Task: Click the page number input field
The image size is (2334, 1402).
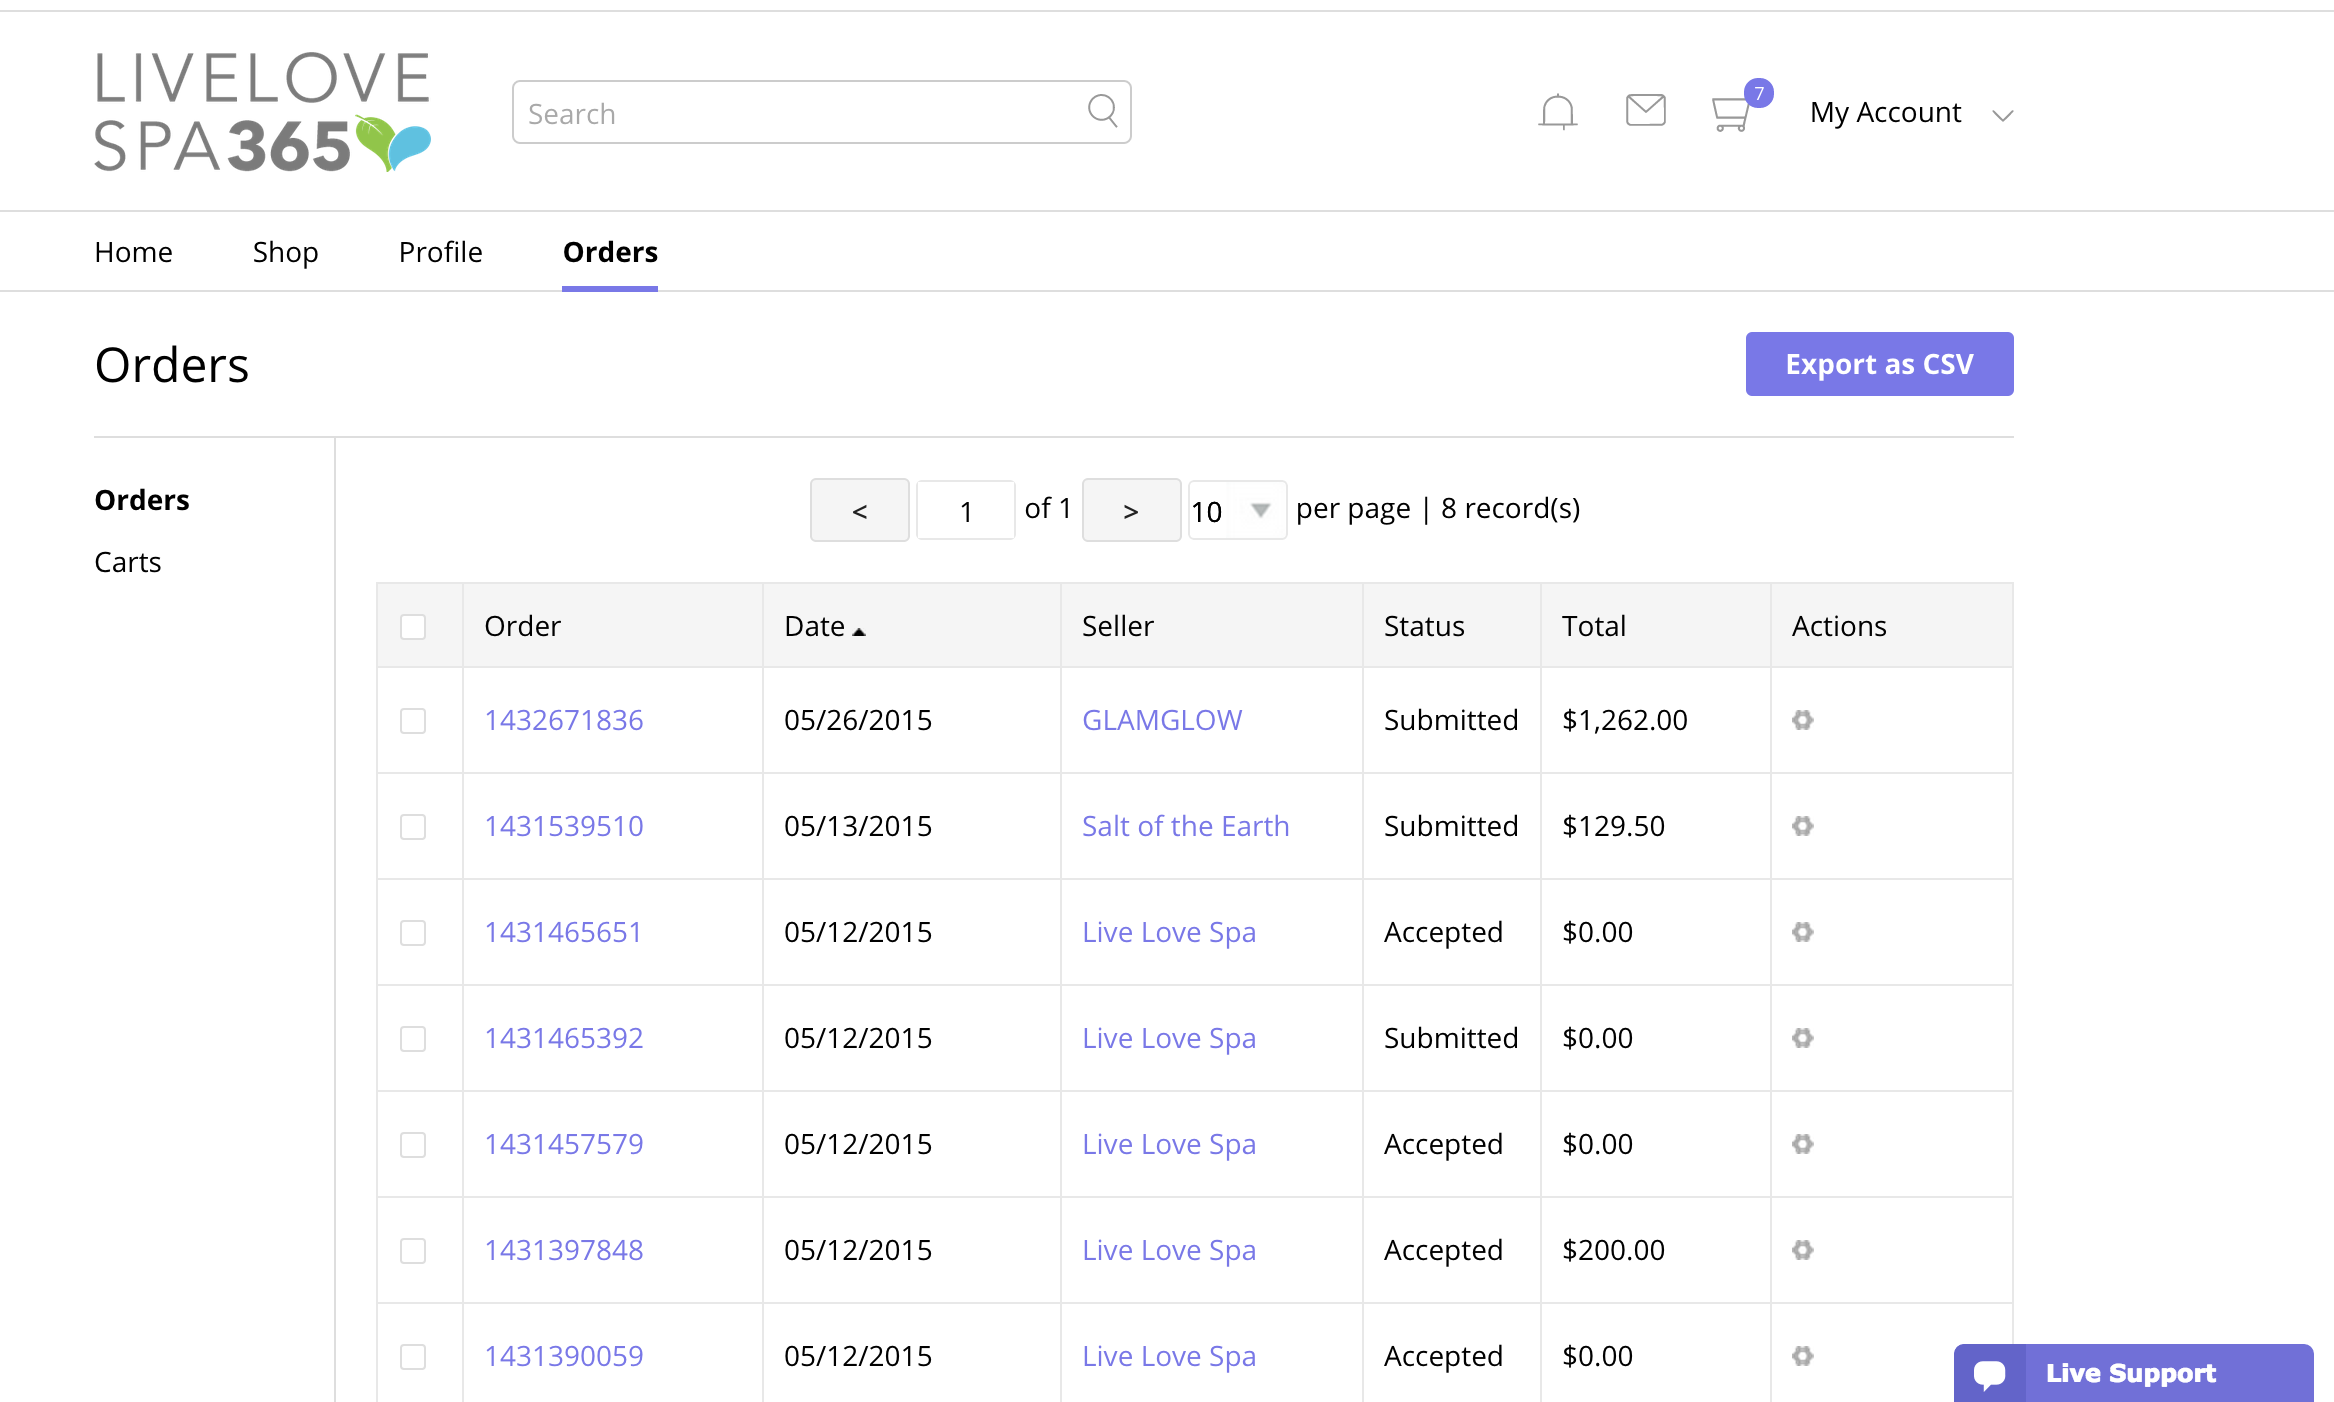Action: click(x=966, y=510)
